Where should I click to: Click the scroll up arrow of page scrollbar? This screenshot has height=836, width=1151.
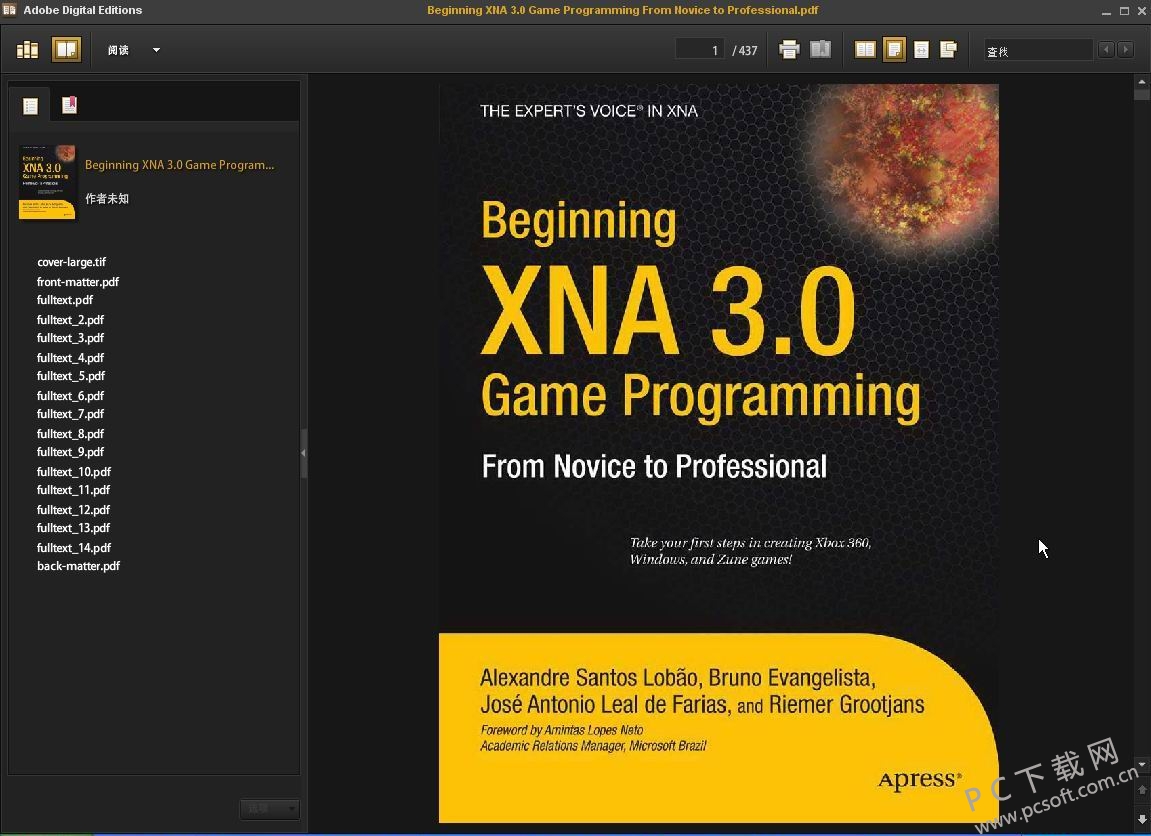[1141, 82]
